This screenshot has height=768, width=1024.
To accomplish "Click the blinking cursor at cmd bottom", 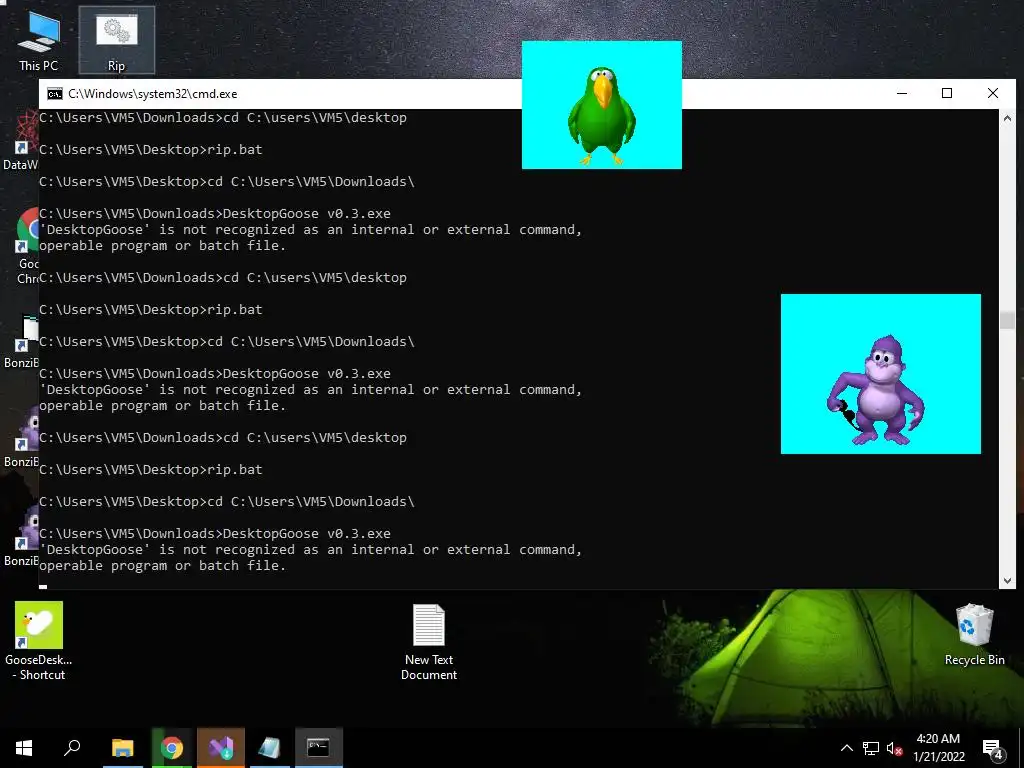I will click(43, 586).
